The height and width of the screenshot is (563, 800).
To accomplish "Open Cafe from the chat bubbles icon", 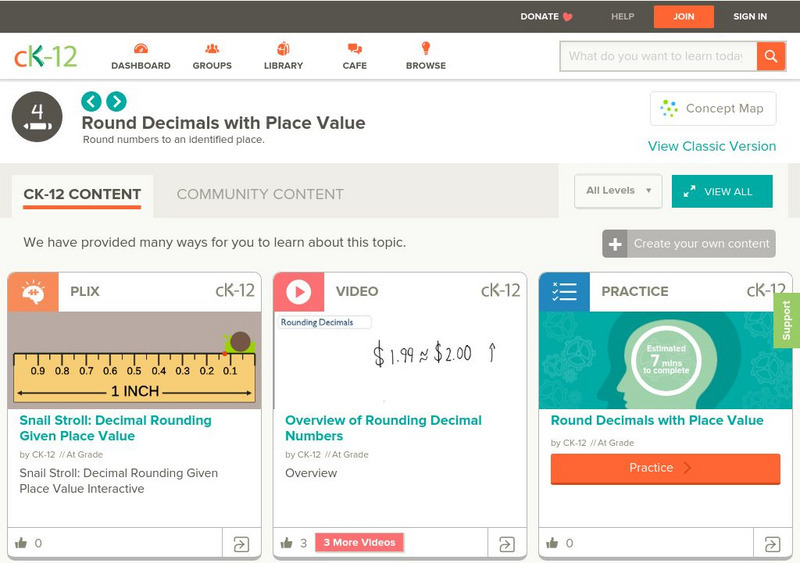I will (355, 49).
